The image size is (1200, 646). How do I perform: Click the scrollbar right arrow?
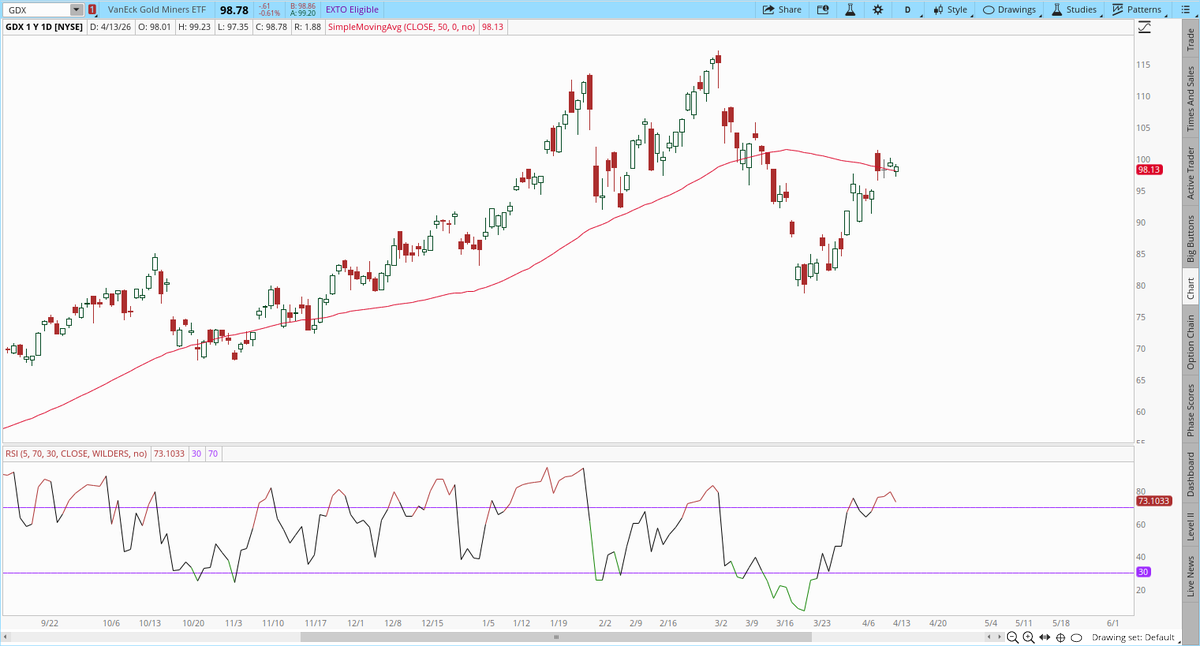click(997, 637)
